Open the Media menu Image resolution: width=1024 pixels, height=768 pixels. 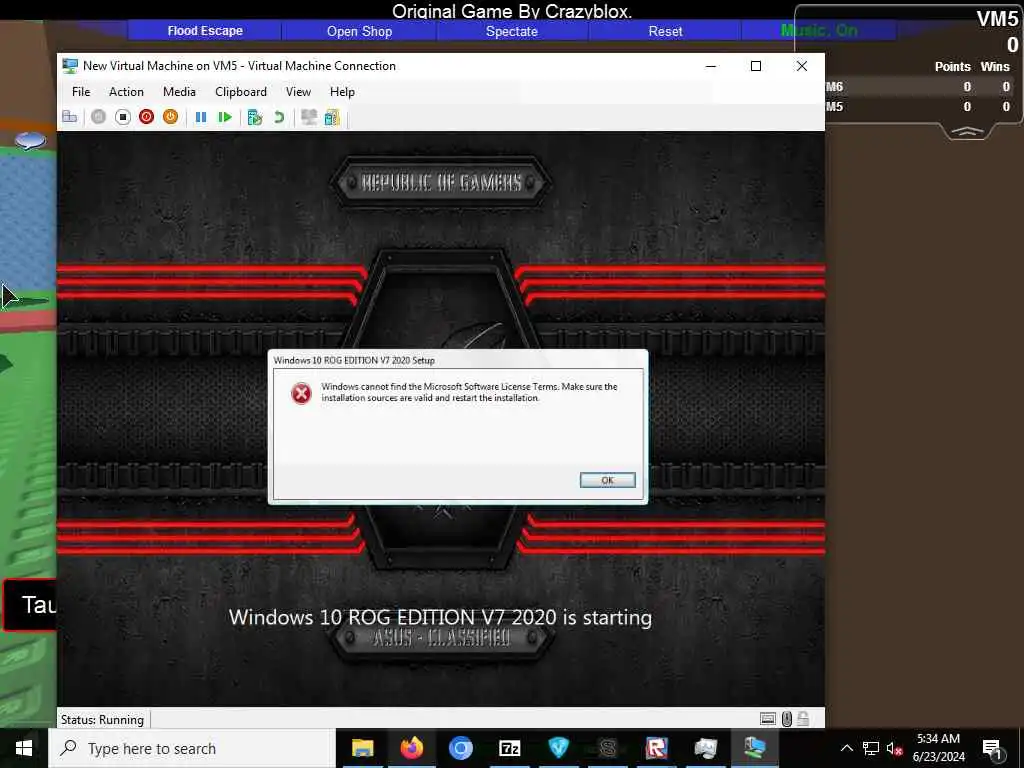pyautogui.click(x=179, y=91)
